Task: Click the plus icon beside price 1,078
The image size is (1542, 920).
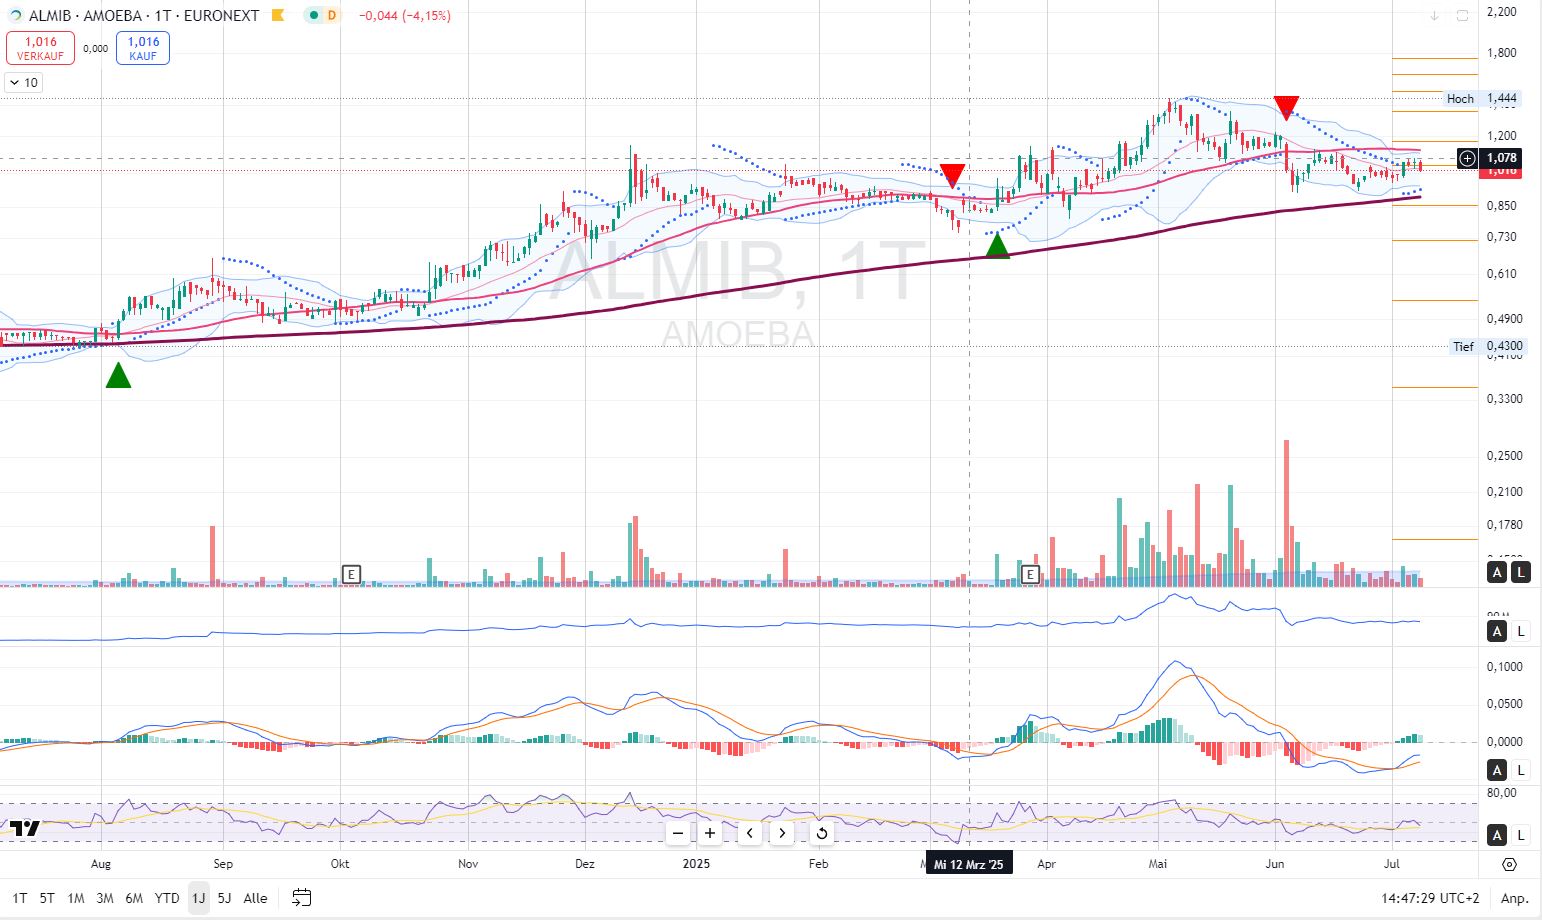Action: pos(1467,158)
